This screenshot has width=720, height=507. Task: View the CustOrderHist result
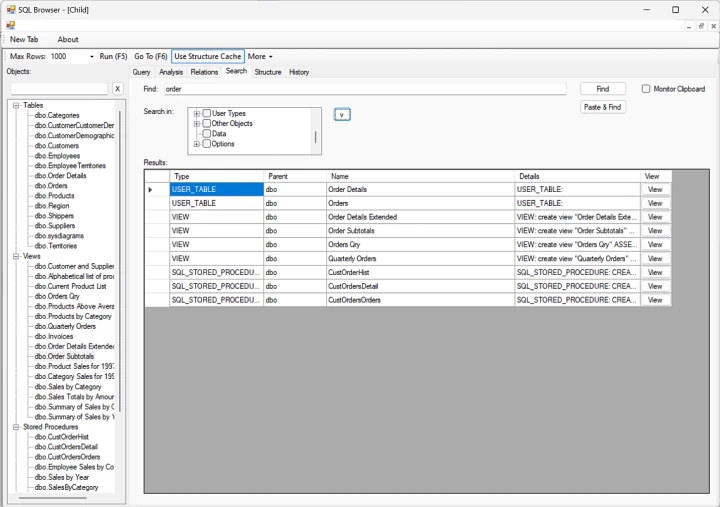pos(655,272)
